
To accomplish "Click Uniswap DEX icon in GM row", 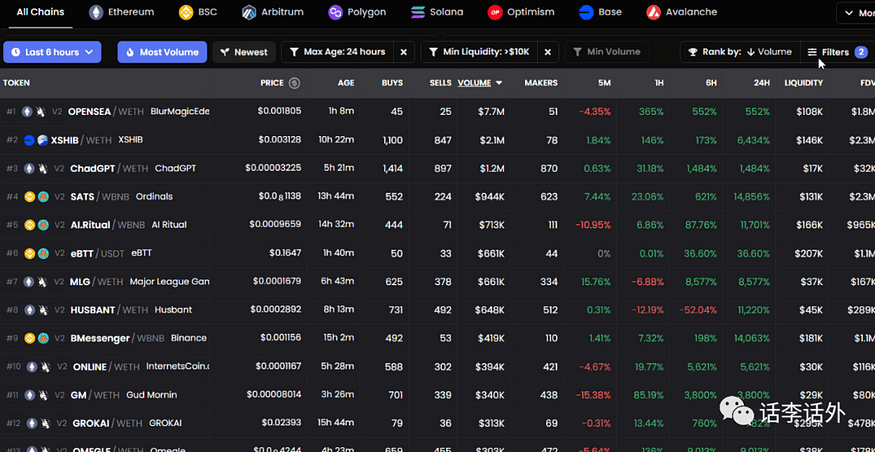I will coord(42,395).
